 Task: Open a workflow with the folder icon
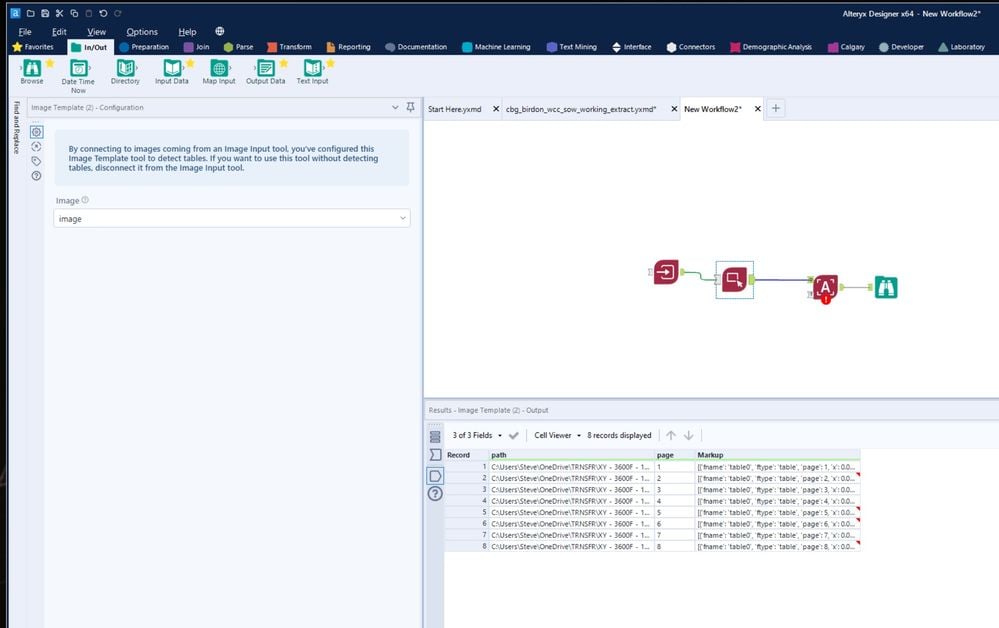point(30,13)
